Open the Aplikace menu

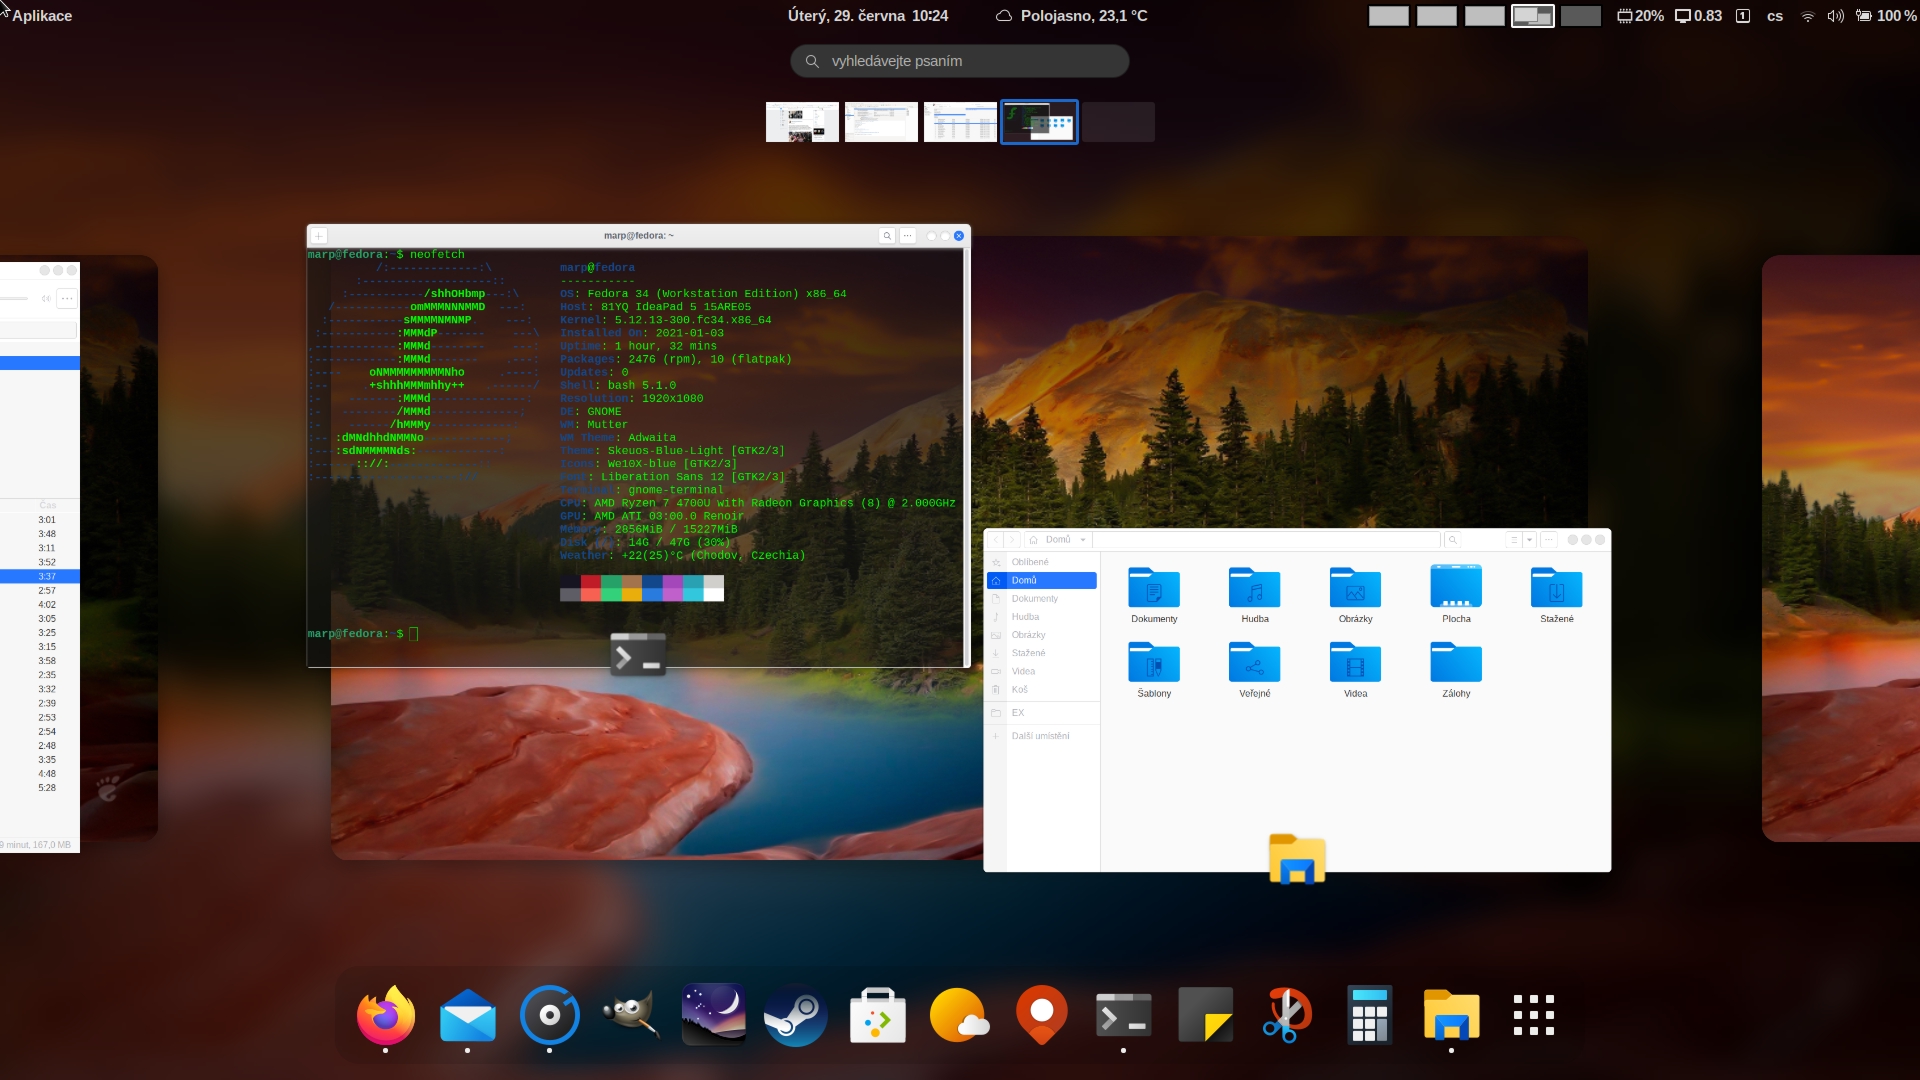pyautogui.click(x=42, y=16)
